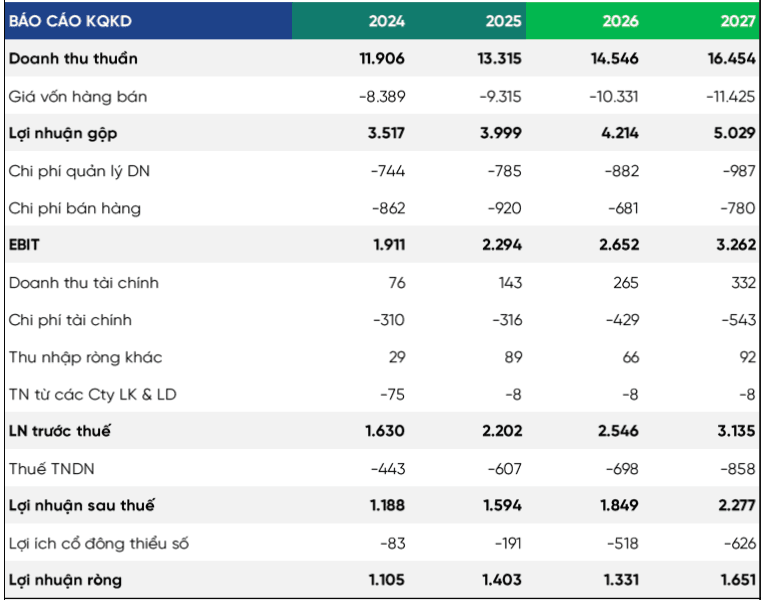Select the 'Lợi nhuận gộp' row label
The image size is (764, 600).
click(x=63, y=134)
